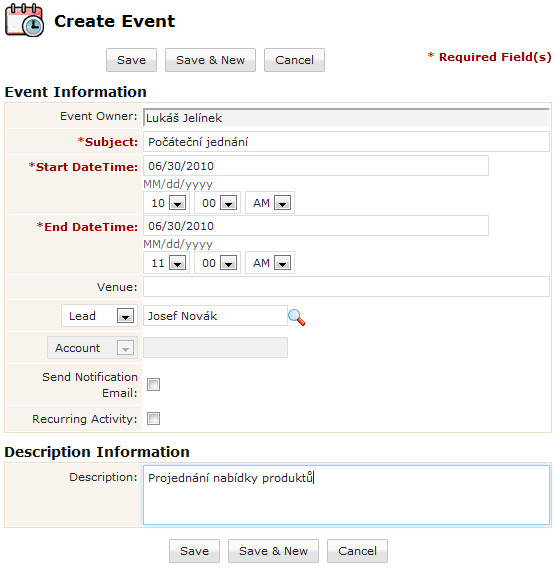Focus the Start DateTime date field
Viewport: 556px width, 569px height.
[316, 166]
